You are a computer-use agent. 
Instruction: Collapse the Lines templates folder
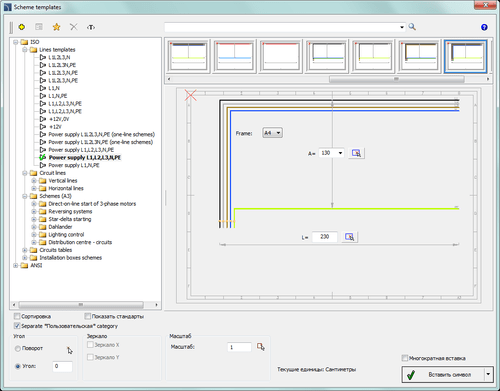click(25, 50)
